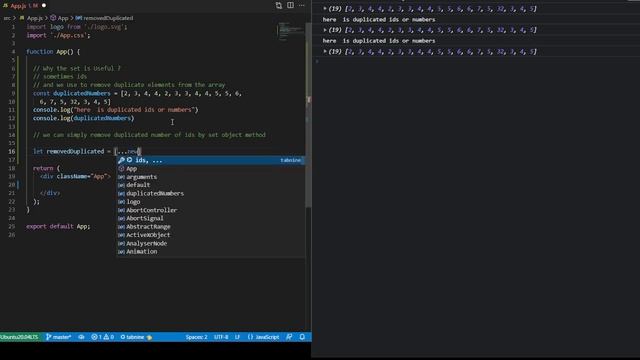Viewport: 640px width, 360px height.
Task: Click the import logo from './logo.svg' line
Action: [x=77, y=27]
